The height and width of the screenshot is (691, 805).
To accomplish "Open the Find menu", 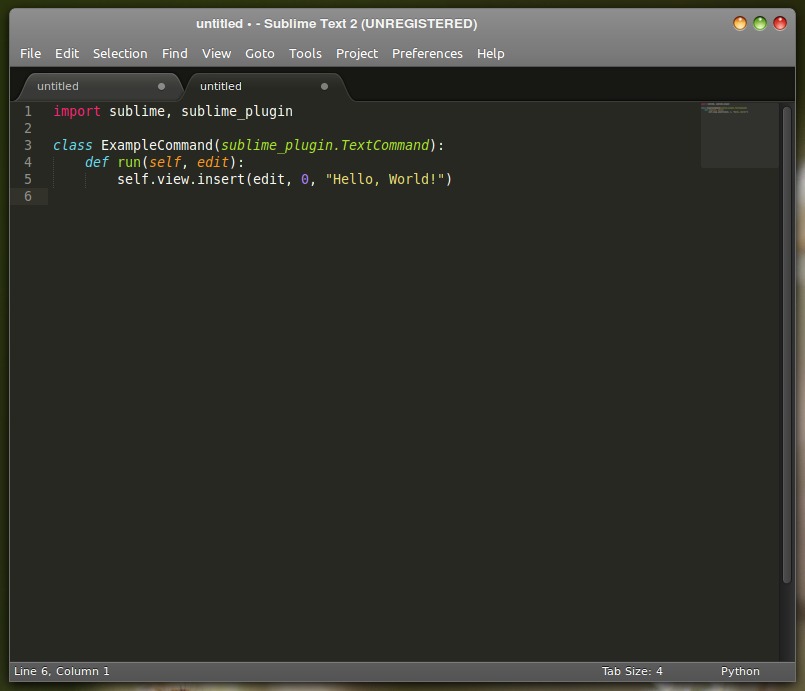I will (x=175, y=53).
